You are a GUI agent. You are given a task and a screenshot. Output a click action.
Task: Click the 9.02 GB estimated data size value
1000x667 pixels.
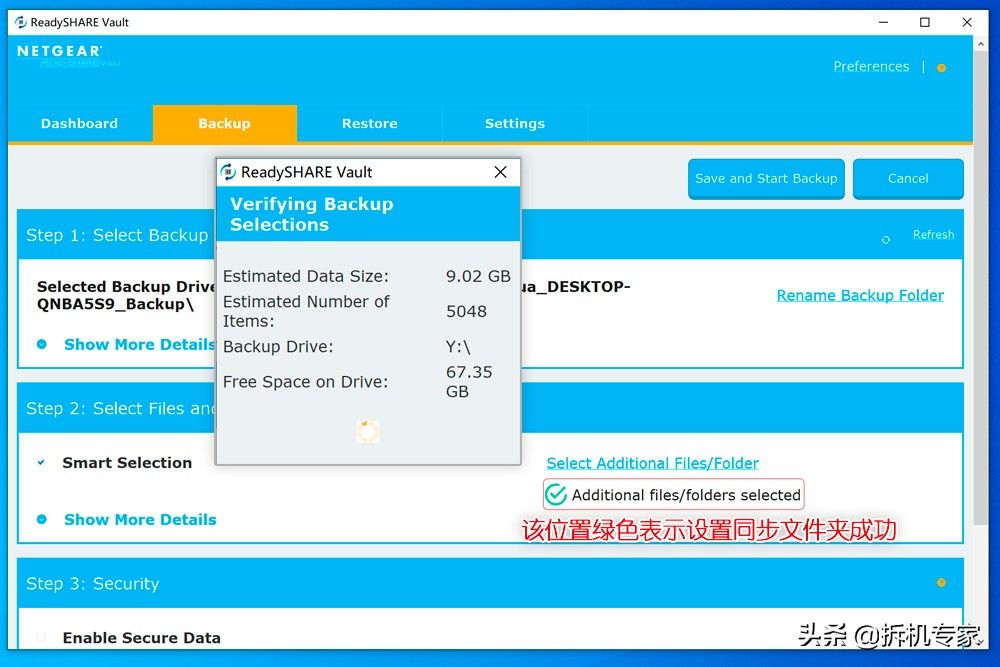point(478,276)
